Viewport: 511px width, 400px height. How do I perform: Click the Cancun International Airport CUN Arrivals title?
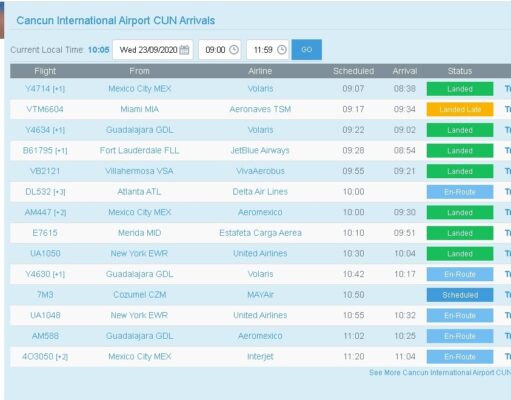click(116, 21)
